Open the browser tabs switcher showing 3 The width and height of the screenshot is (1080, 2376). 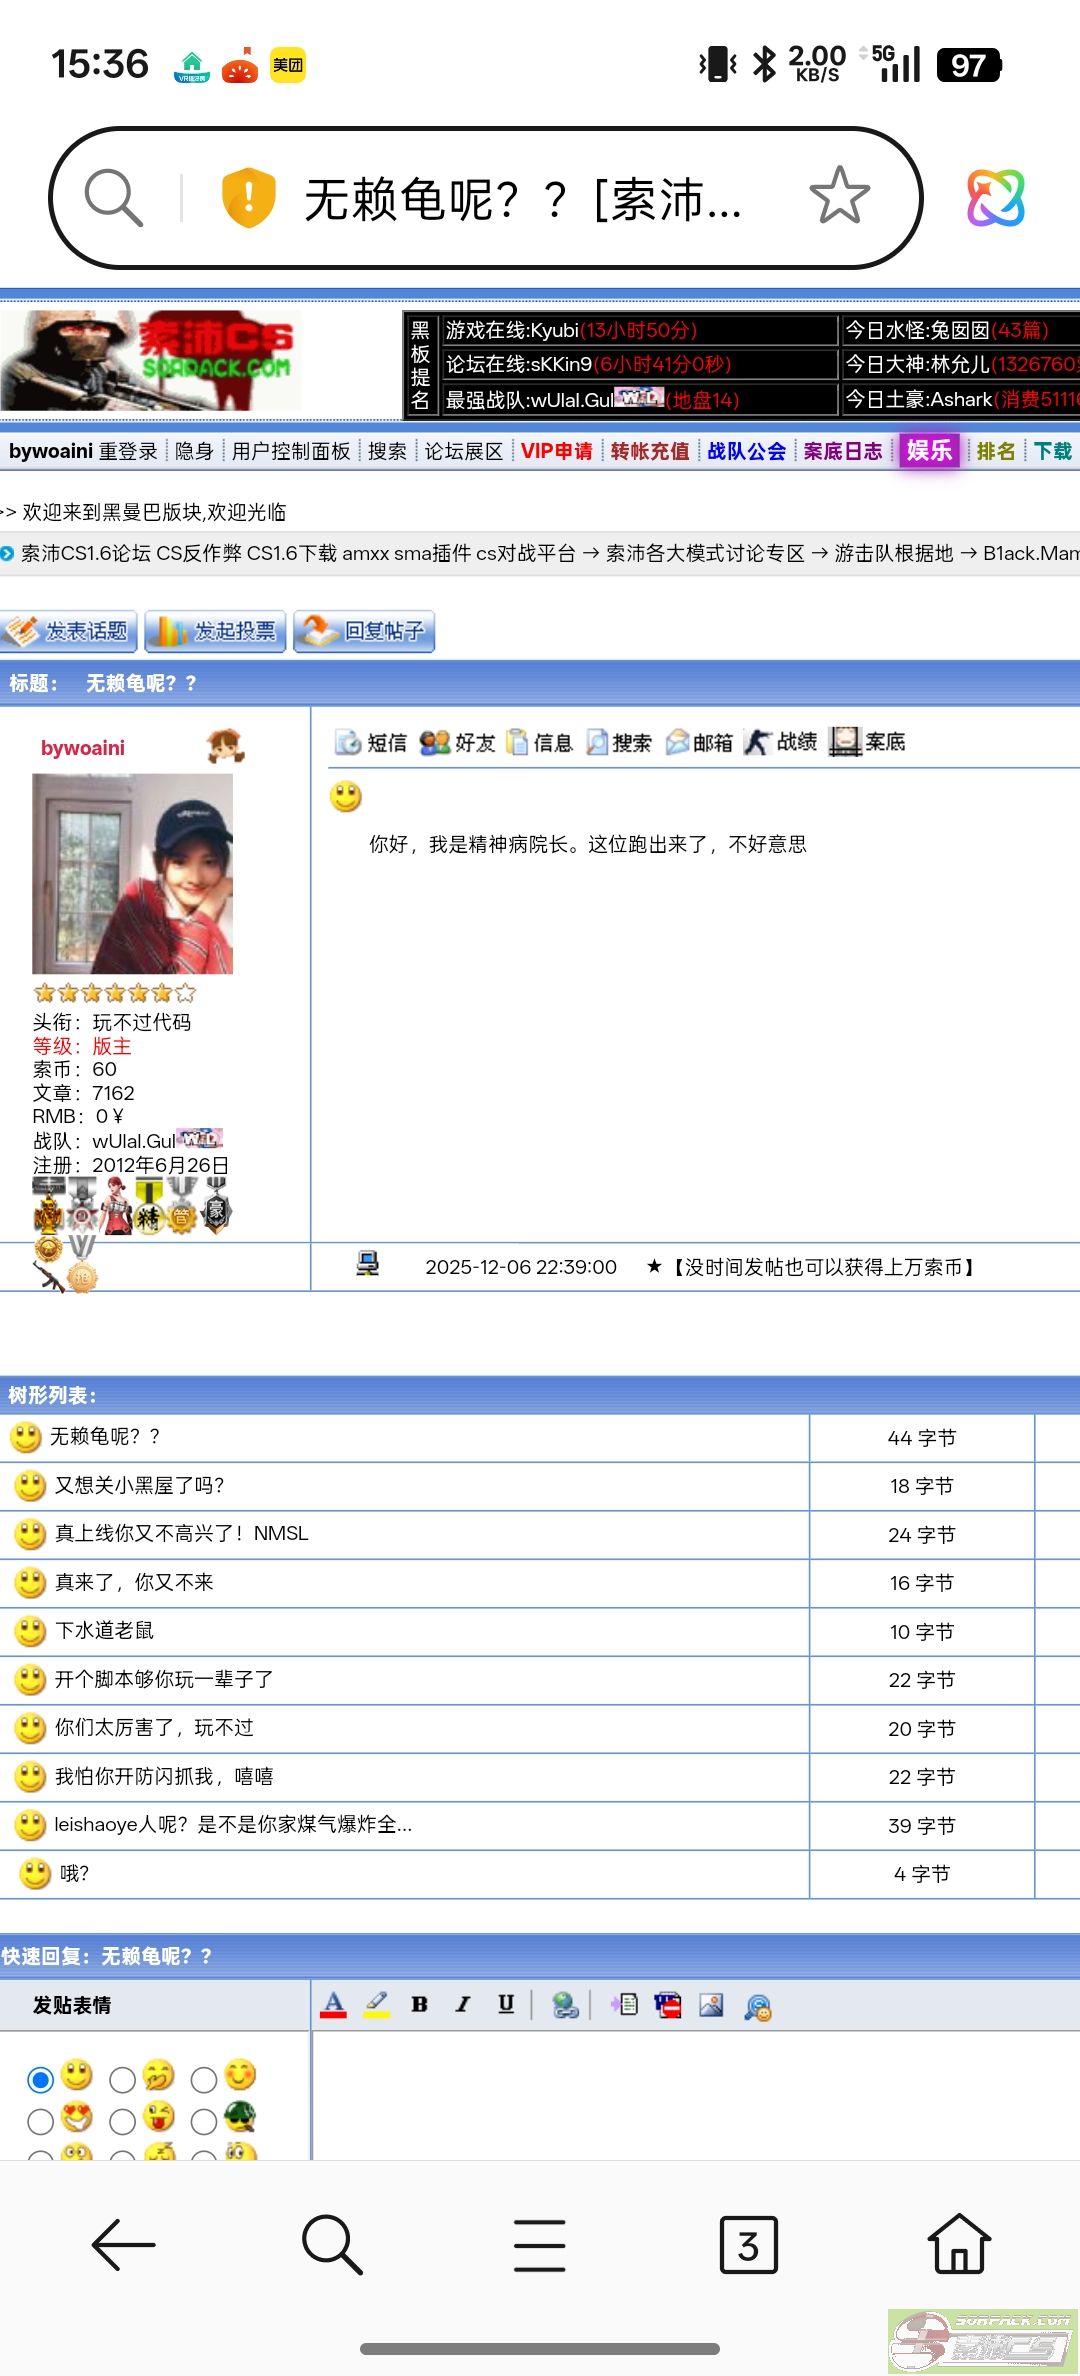(x=748, y=2245)
